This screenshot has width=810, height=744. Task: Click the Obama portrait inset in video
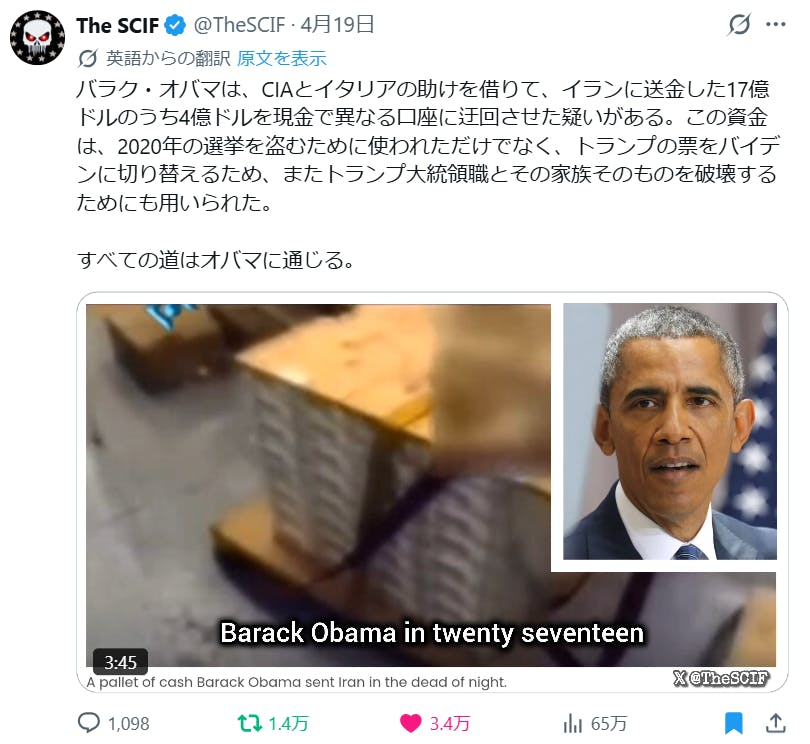coord(669,431)
